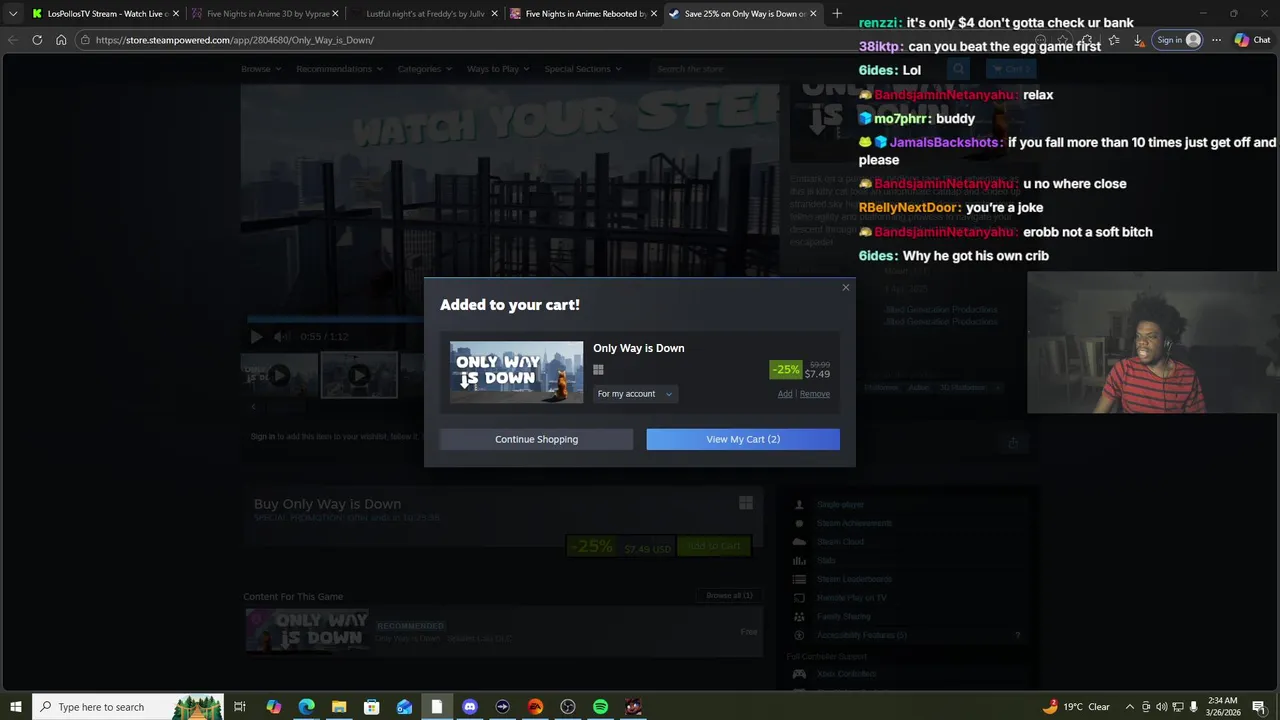Open the Ways to Play store menu

498,69
